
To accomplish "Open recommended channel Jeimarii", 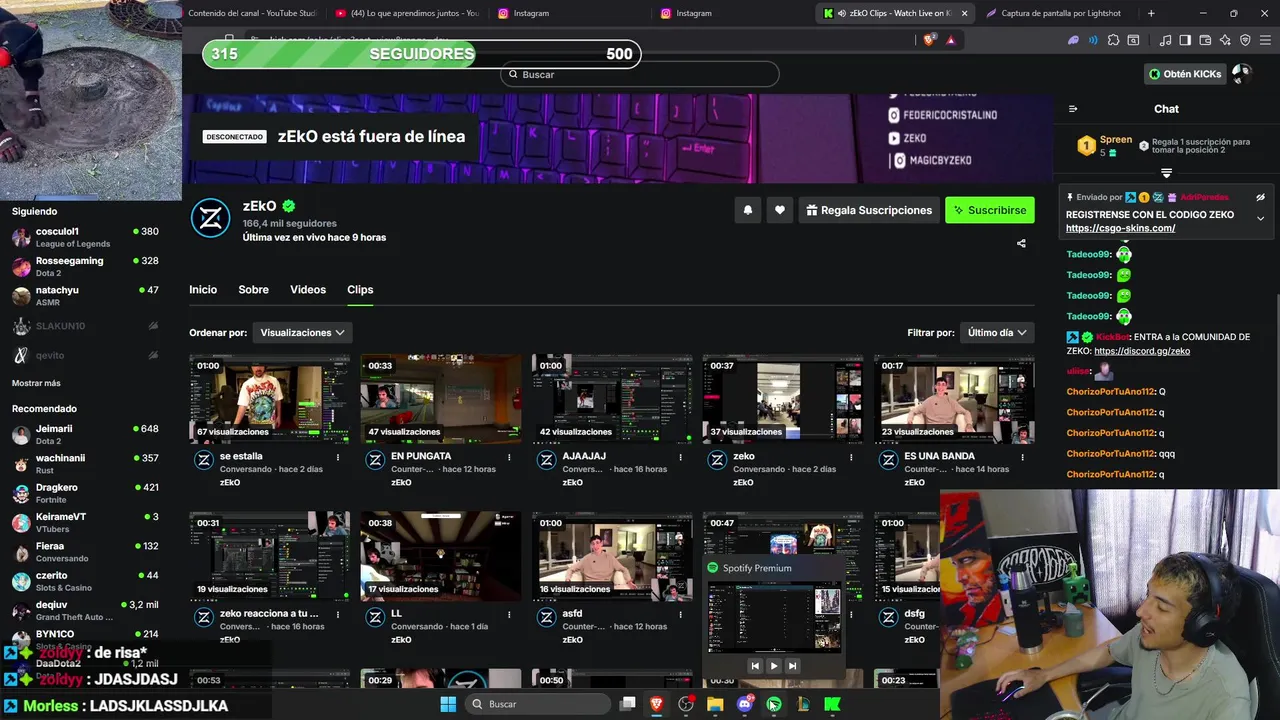I will [85, 434].
